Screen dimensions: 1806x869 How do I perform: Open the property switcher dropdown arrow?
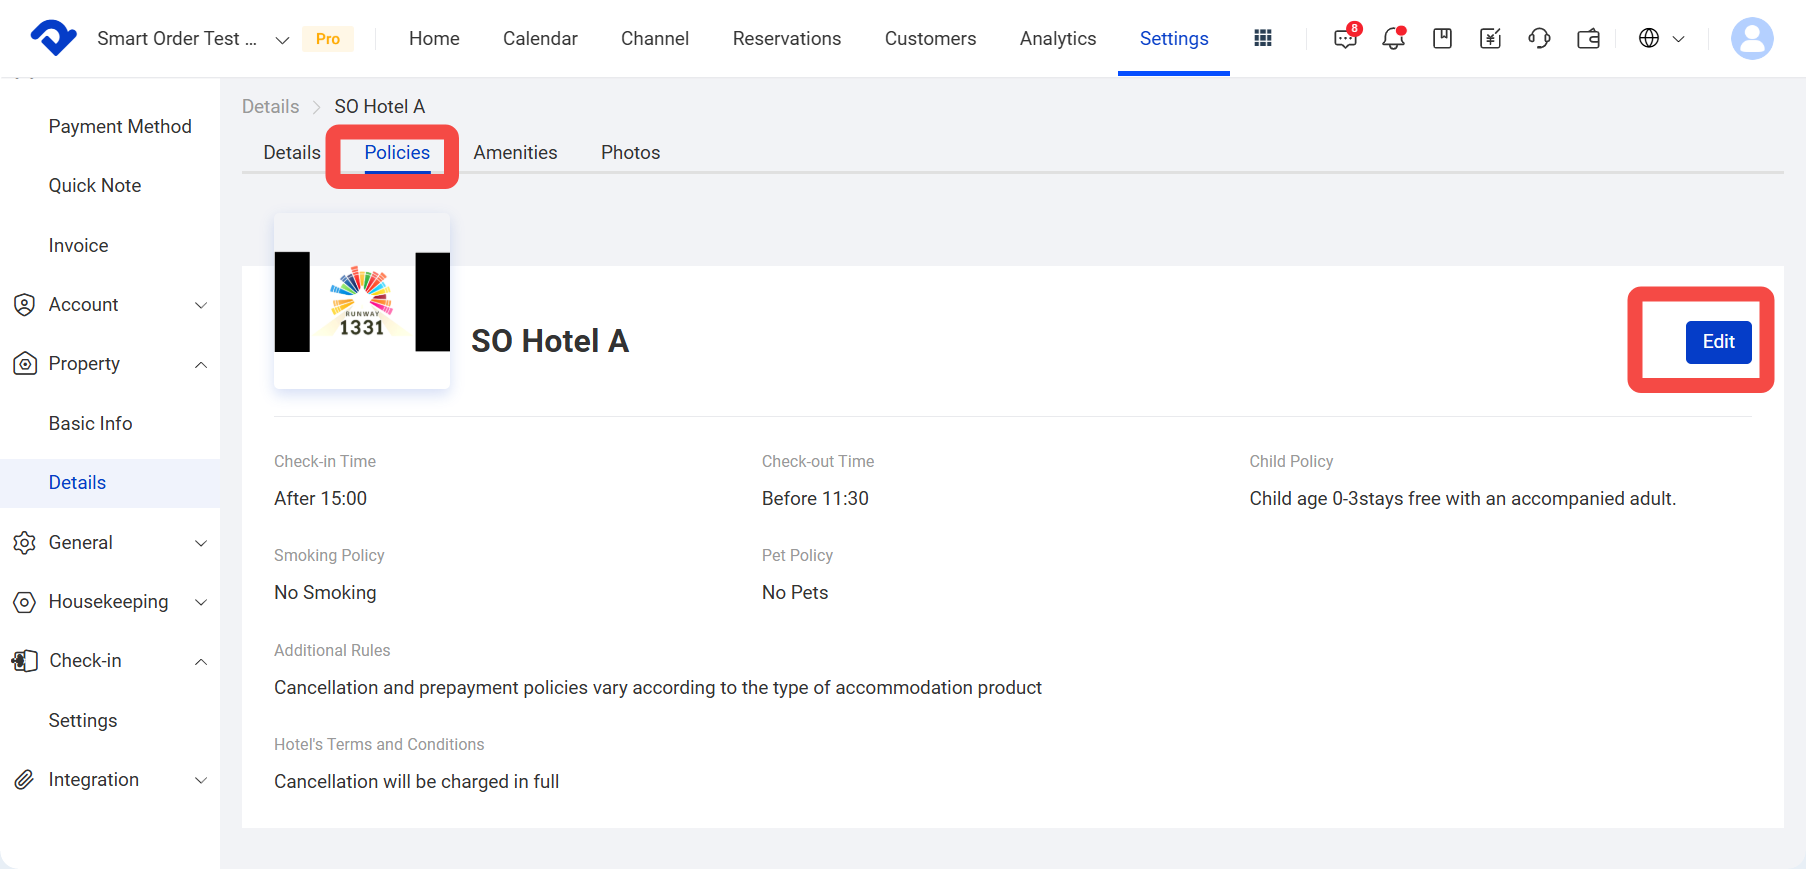282,40
